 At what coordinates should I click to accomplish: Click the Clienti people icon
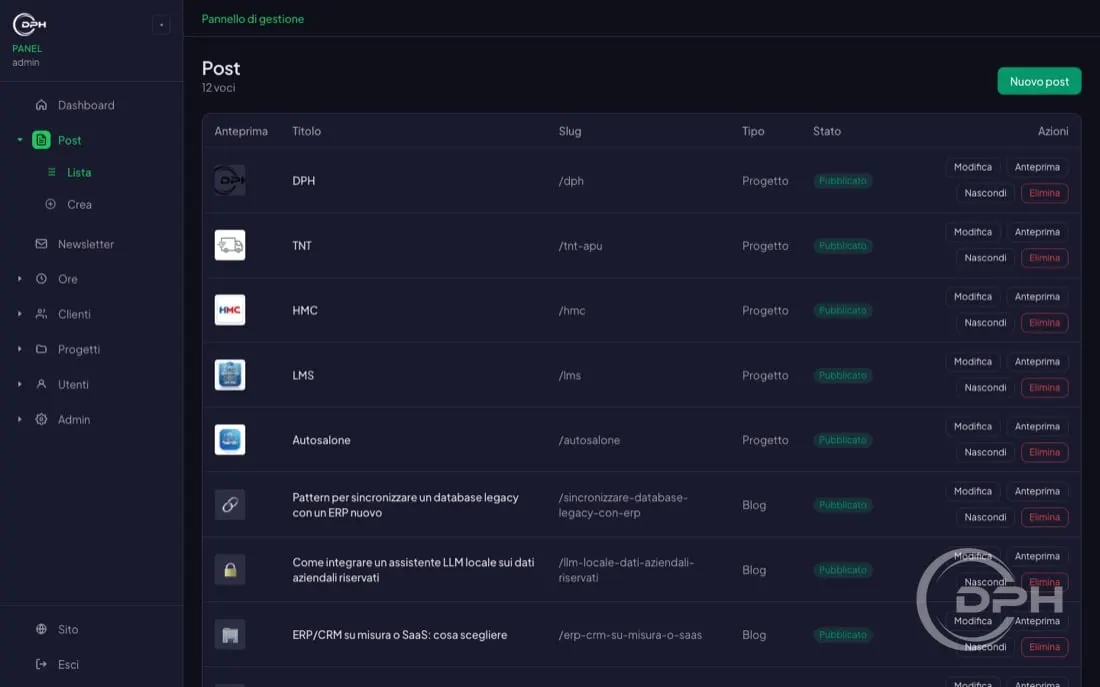41,314
